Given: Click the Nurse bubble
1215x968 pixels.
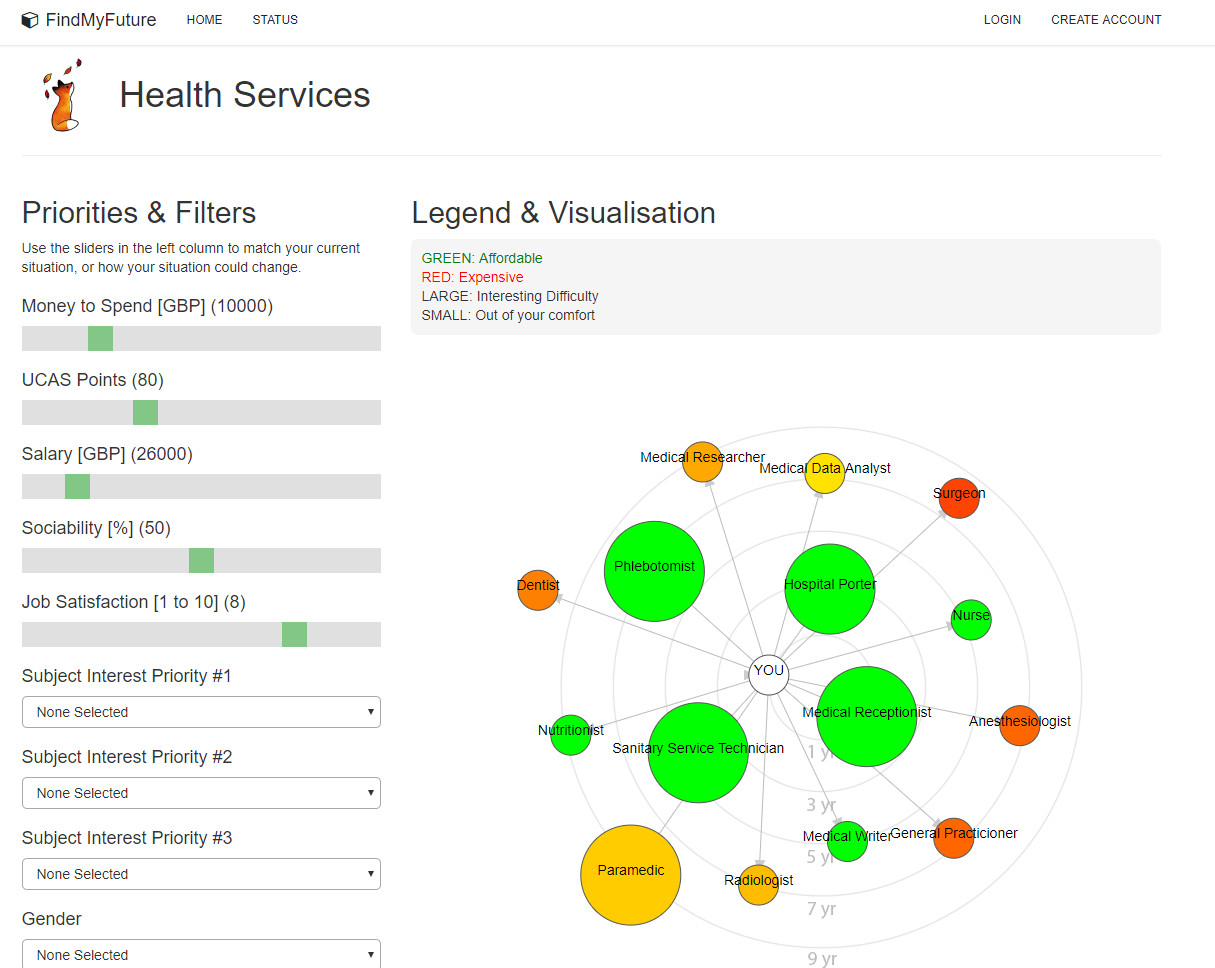Looking at the screenshot, I should coord(971,619).
